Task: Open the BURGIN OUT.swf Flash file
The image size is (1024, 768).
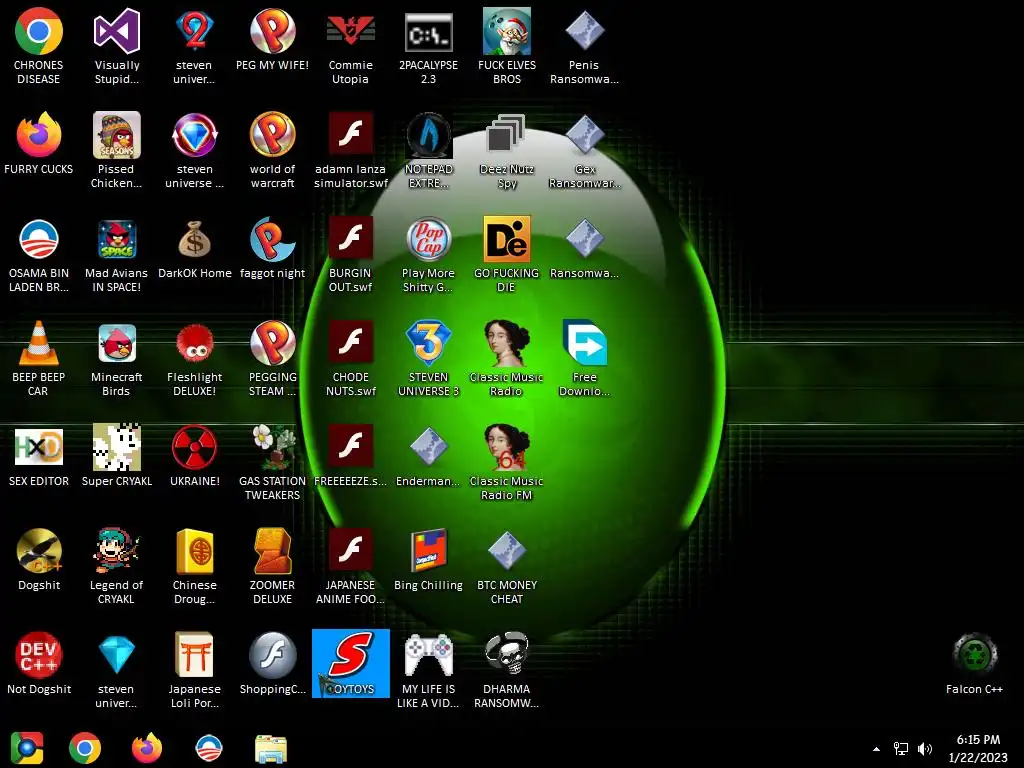Action: (x=351, y=238)
